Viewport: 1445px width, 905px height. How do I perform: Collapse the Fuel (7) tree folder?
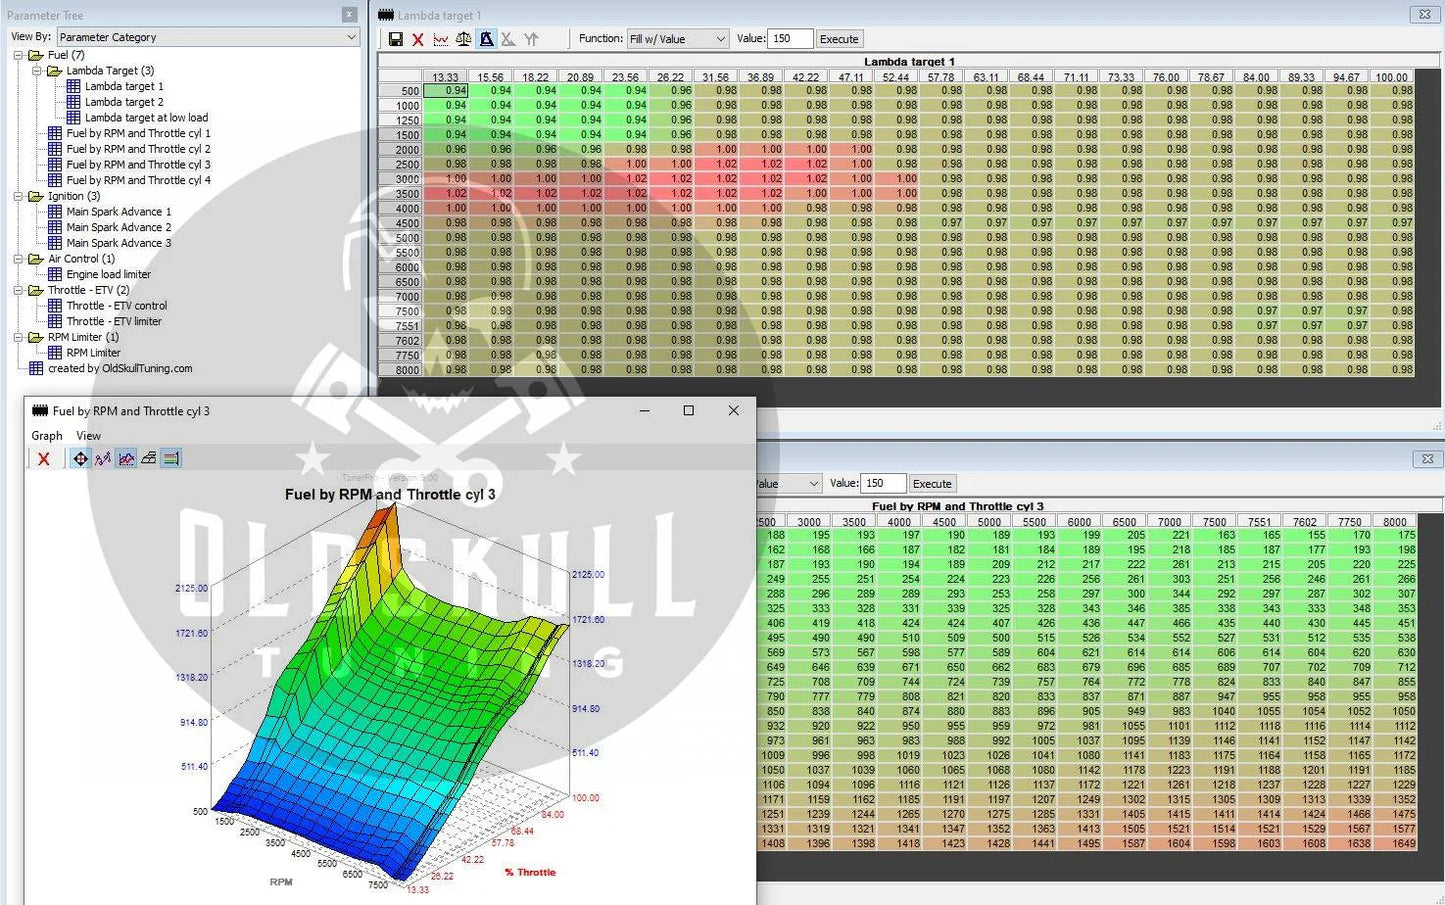tap(19, 55)
